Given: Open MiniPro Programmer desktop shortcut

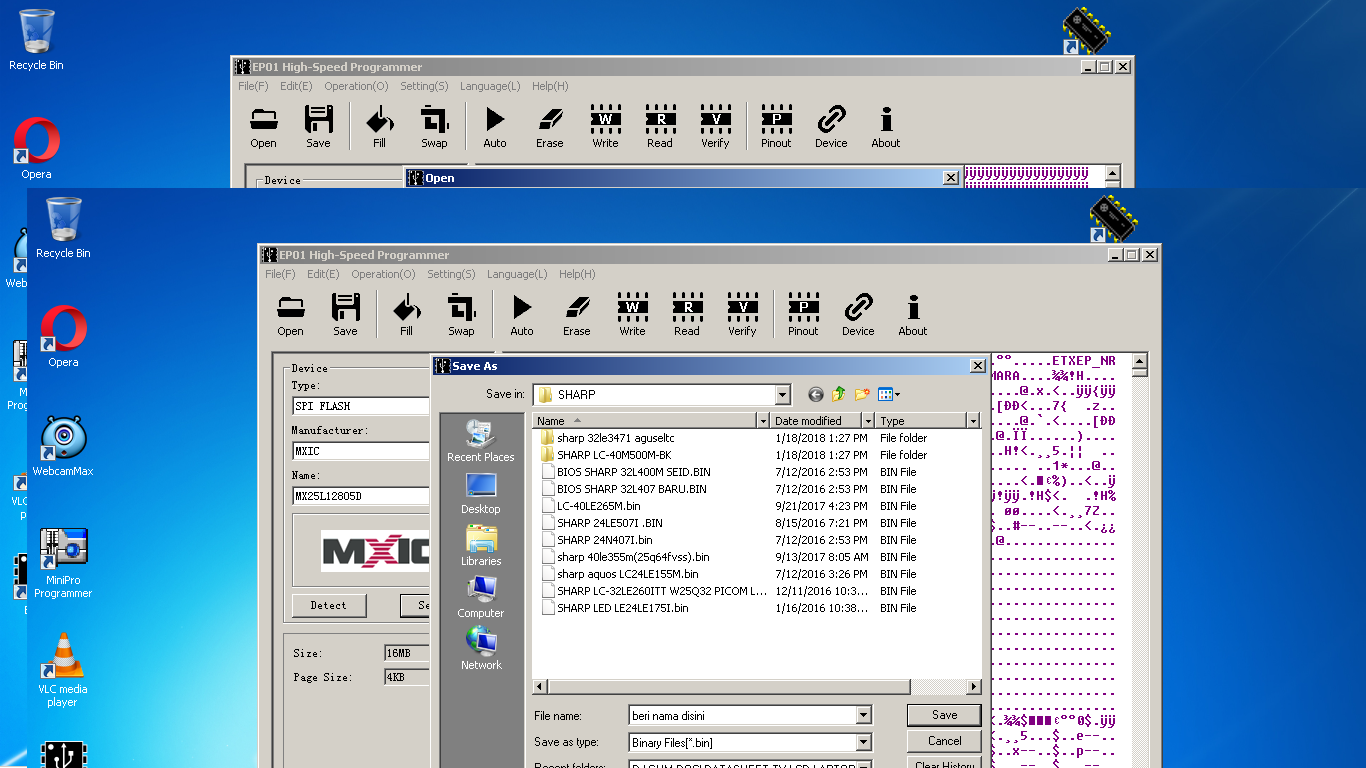Looking at the screenshot, I should point(63,563).
